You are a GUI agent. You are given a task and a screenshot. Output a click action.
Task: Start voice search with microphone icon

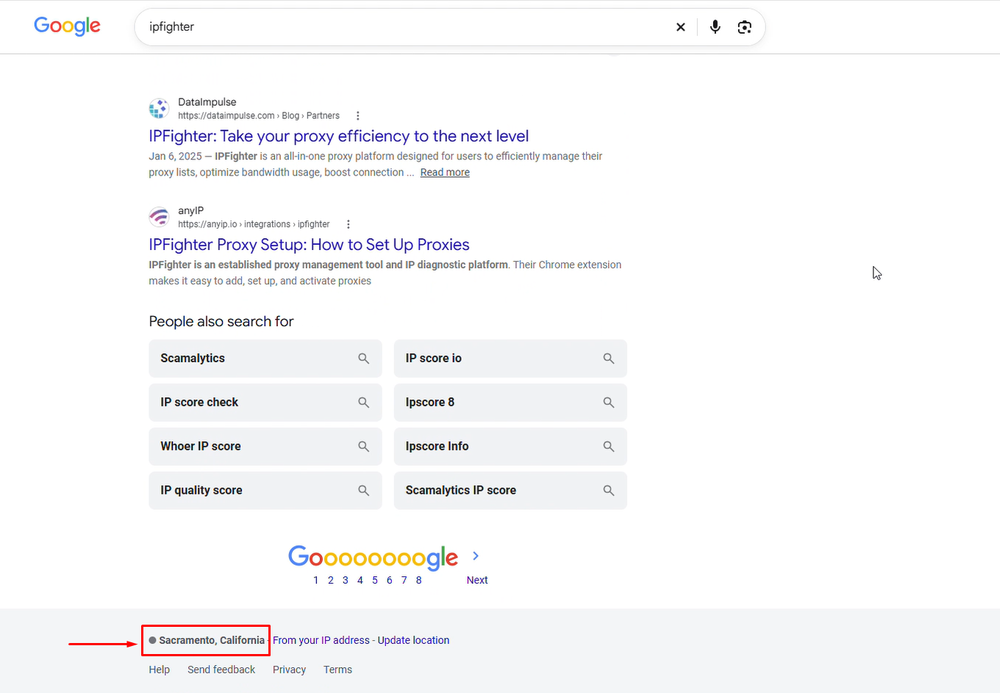pyautogui.click(x=715, y=27)
